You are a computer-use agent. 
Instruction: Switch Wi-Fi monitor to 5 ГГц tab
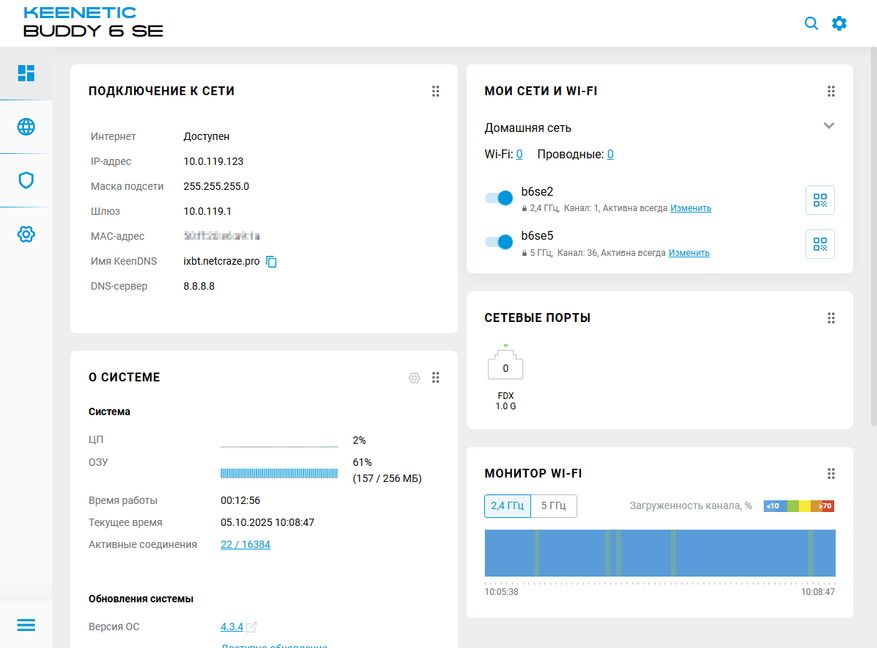pos(553,506)
